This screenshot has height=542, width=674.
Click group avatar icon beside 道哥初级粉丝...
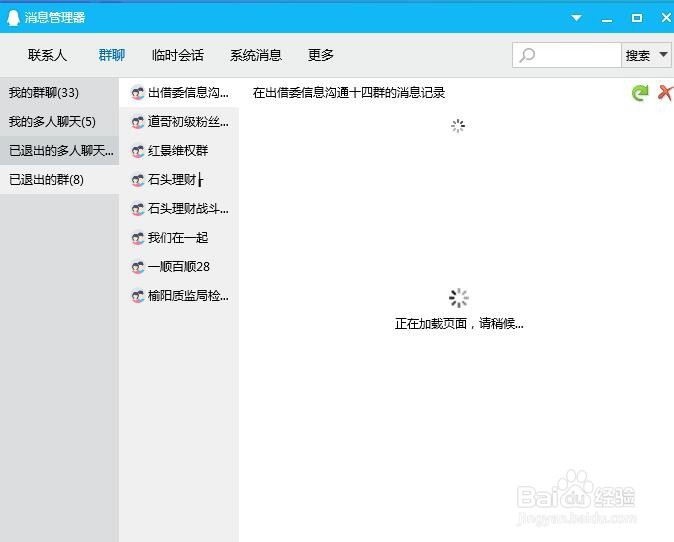[138, 122]
